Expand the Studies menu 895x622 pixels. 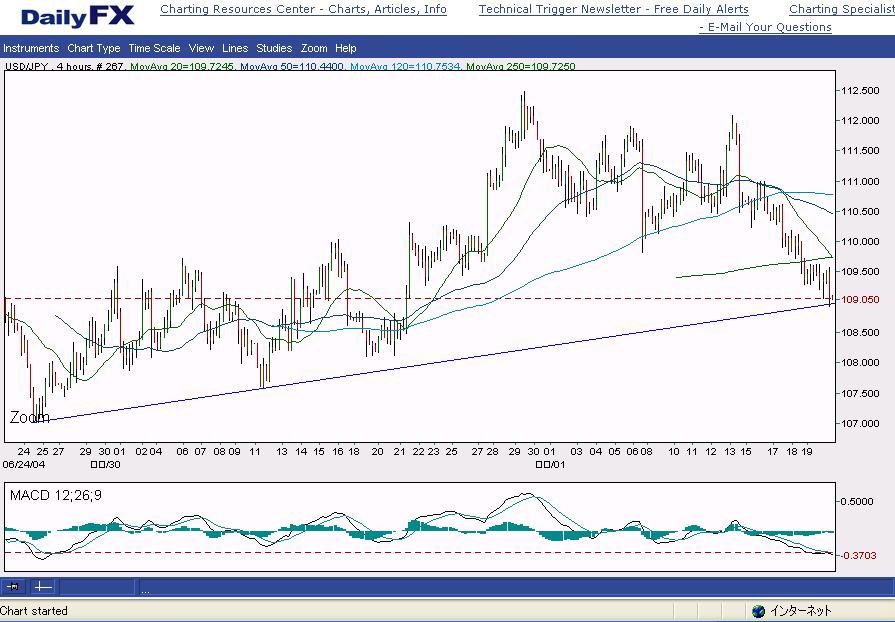click(x=274, y=48)
